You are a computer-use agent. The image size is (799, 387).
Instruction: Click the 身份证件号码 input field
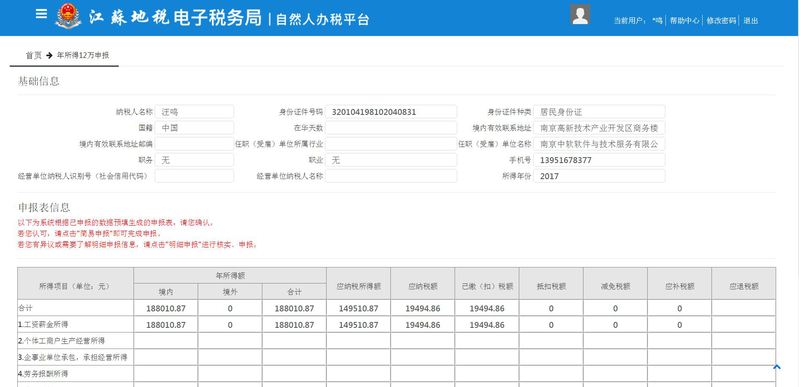tap(391, 112)
